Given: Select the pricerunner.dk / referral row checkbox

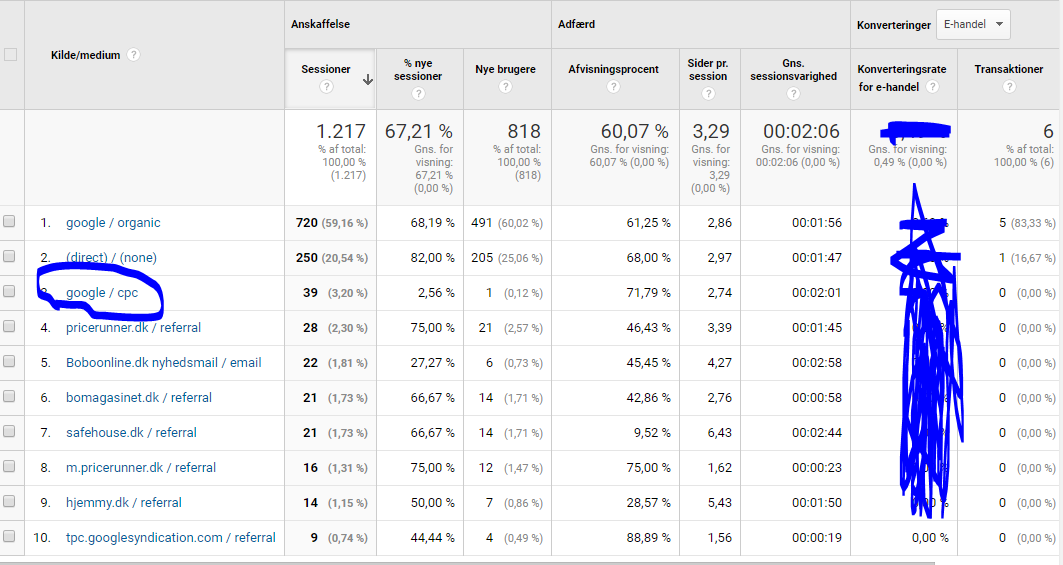Looking at the screenshot, I should coord(10,327).
